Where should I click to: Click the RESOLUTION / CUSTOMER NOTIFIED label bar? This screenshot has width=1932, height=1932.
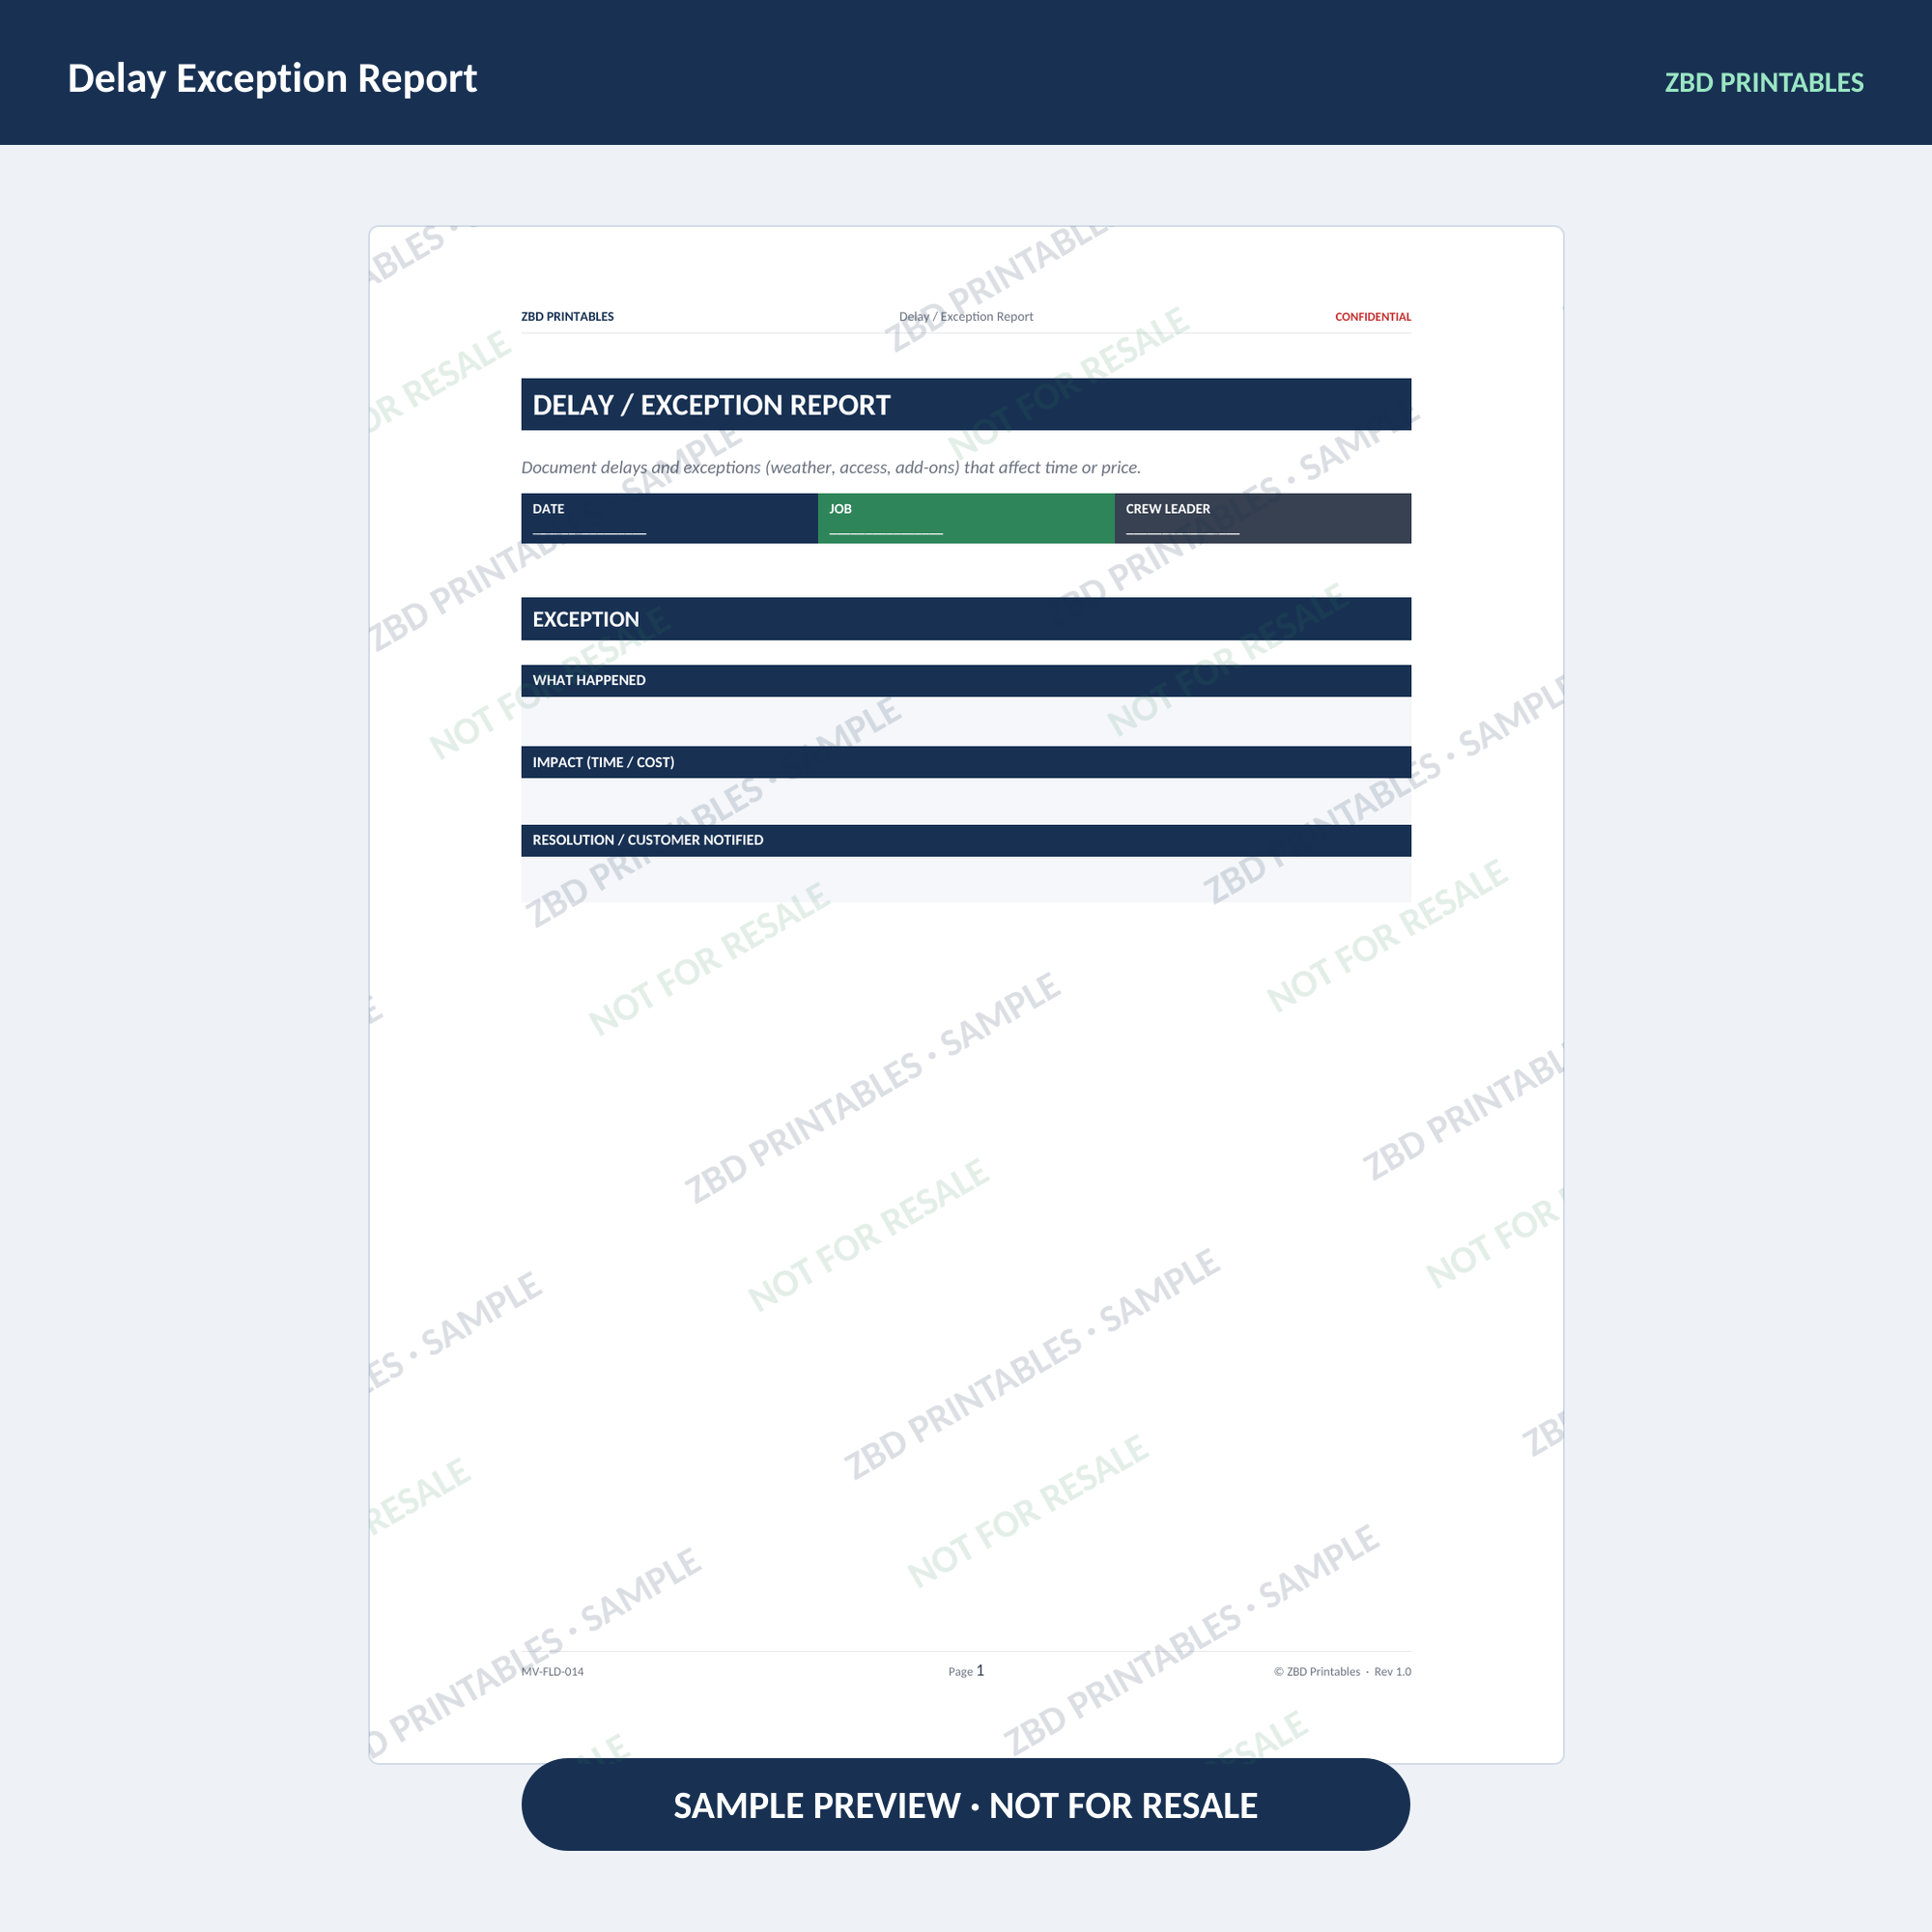(x=966, y=840)
